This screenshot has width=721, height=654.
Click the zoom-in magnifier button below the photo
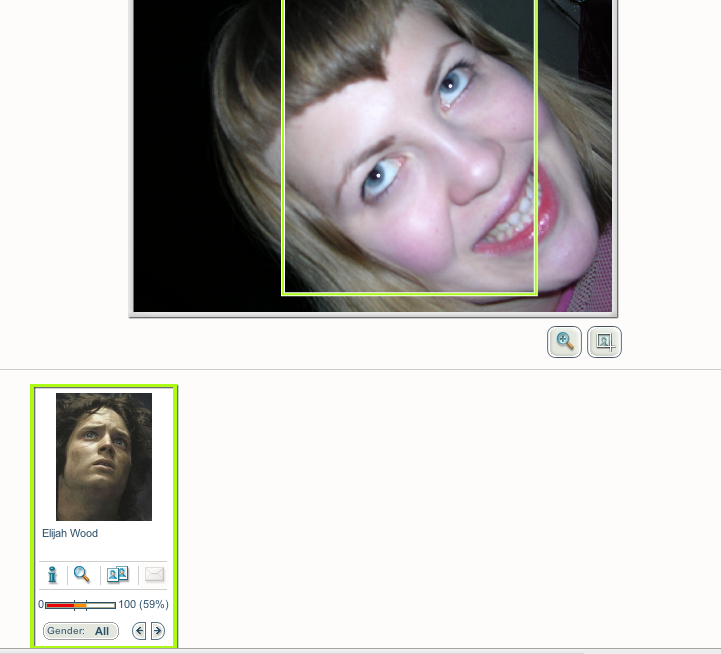click(x=565, y=342)
